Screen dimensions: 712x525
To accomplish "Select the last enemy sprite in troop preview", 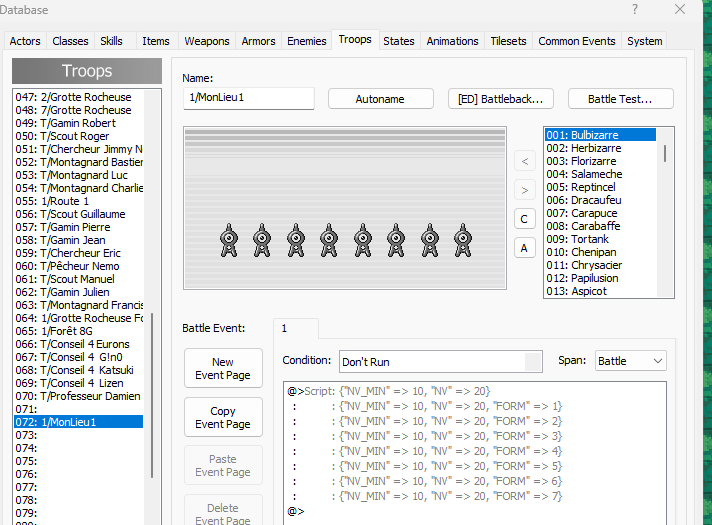I will (x=463, y=240).
